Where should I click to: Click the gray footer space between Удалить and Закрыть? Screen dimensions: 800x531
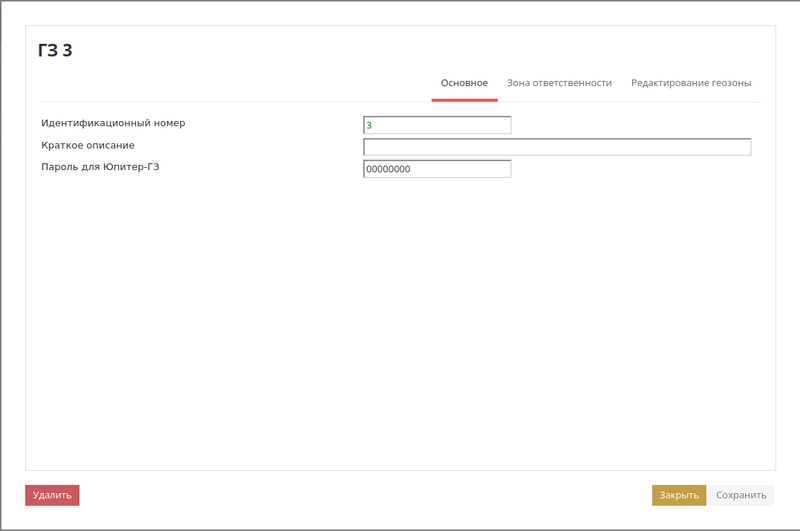tap(360, 495)
